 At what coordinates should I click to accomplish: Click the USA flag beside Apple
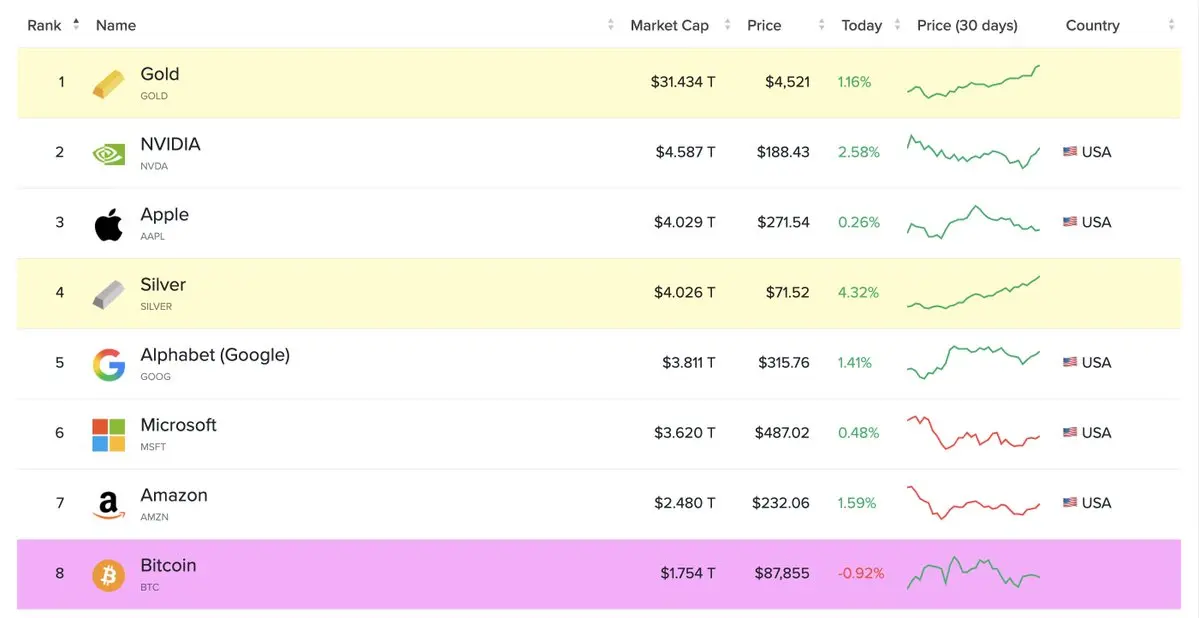(x=1070, y=222)
